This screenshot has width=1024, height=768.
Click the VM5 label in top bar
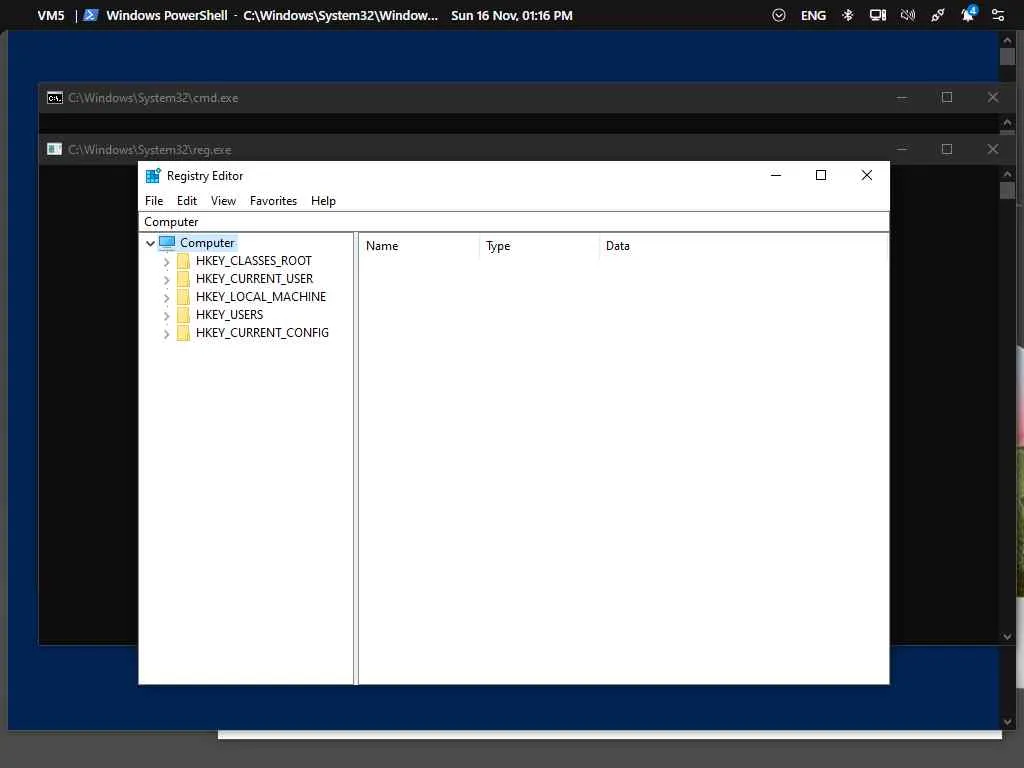[51, 15]
